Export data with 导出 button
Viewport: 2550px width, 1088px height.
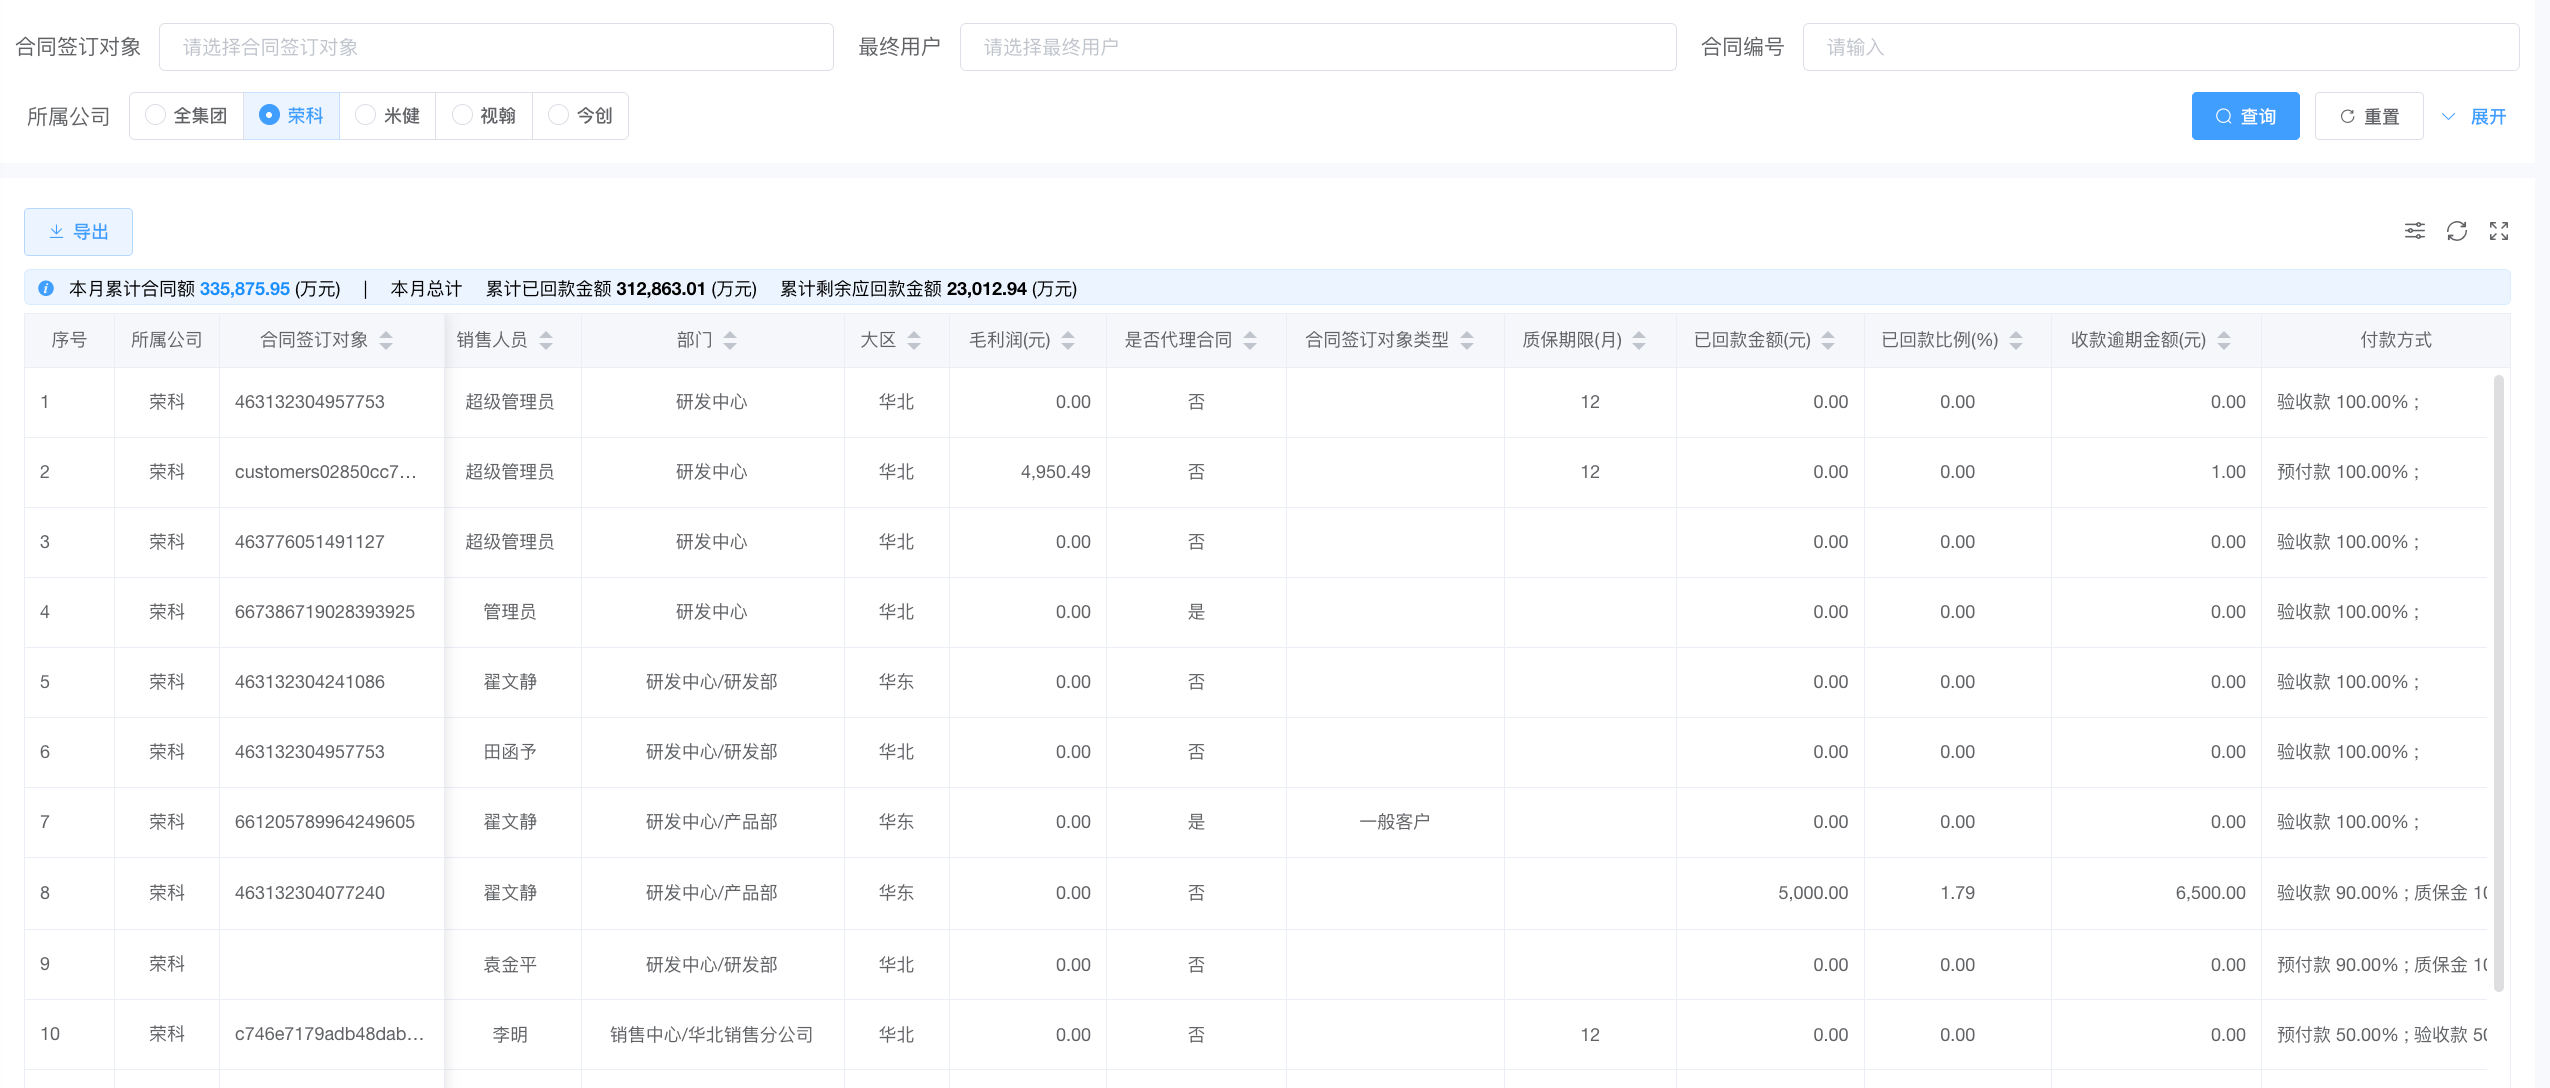78,232
